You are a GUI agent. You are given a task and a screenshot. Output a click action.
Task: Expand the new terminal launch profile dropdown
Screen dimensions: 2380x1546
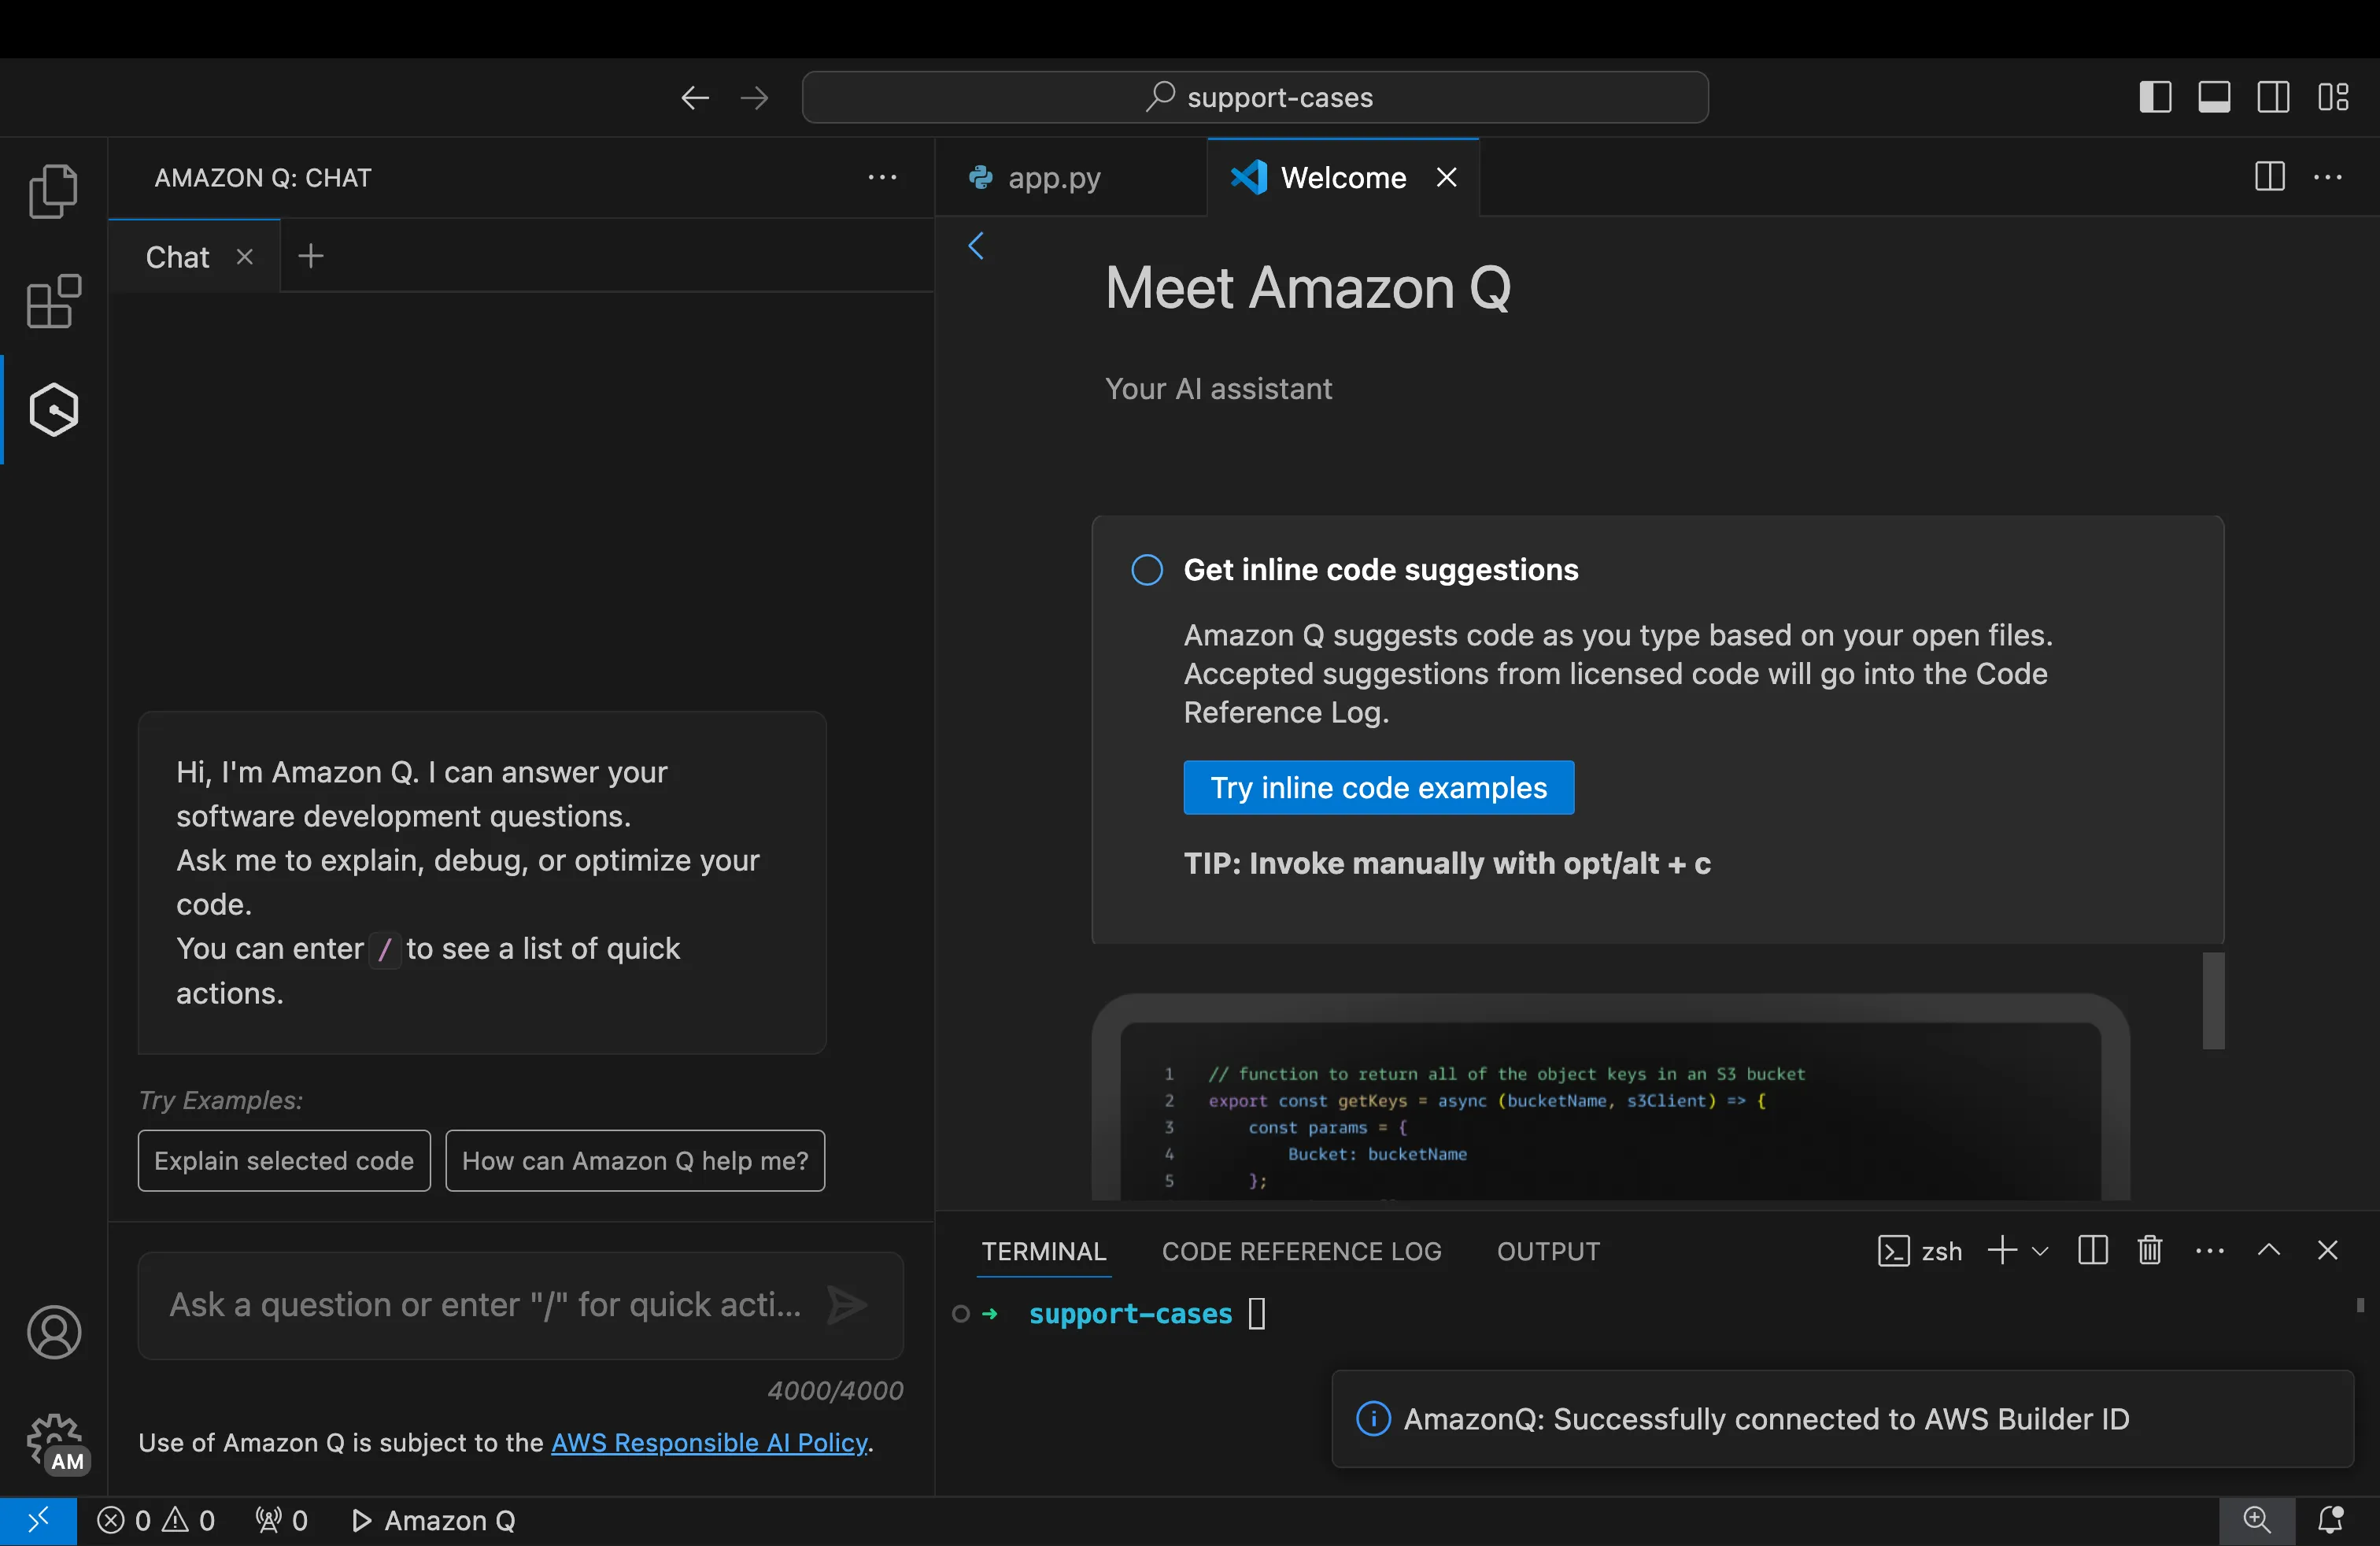(2040, 1251)
